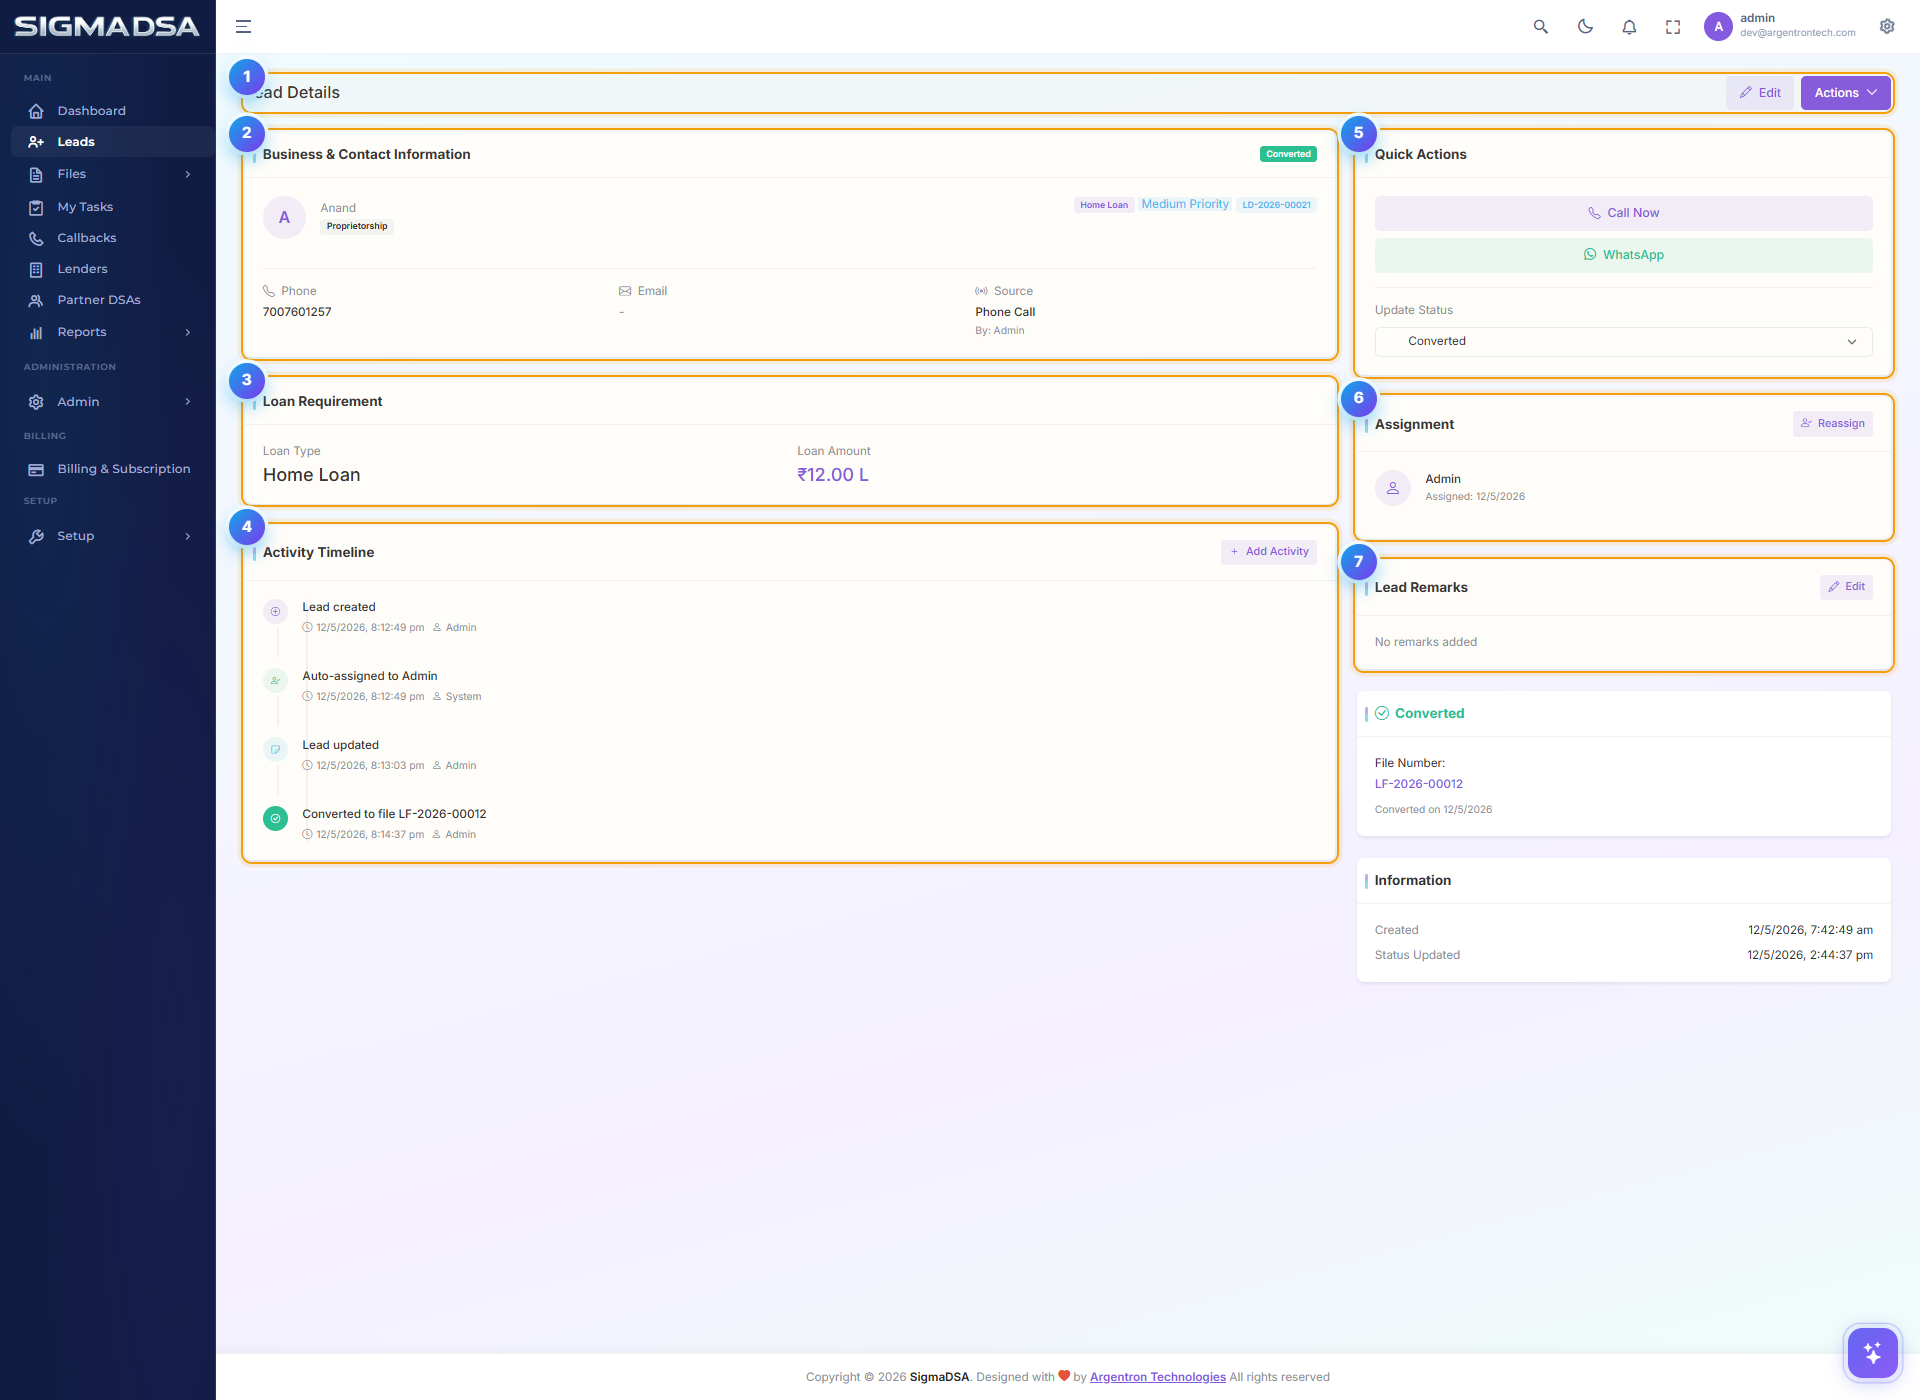Click the Setup wrench icon
The width and height of the screenshot is (1920, 1400).
(x=36, y=536)
